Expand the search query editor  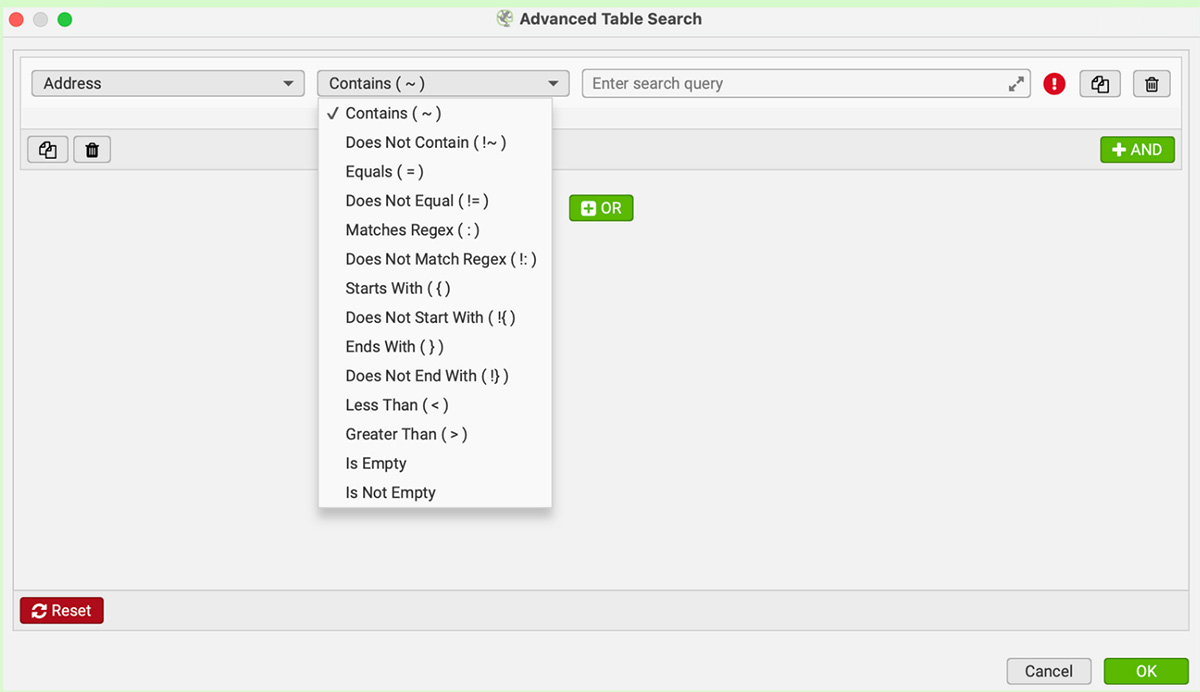point(1016,84)
